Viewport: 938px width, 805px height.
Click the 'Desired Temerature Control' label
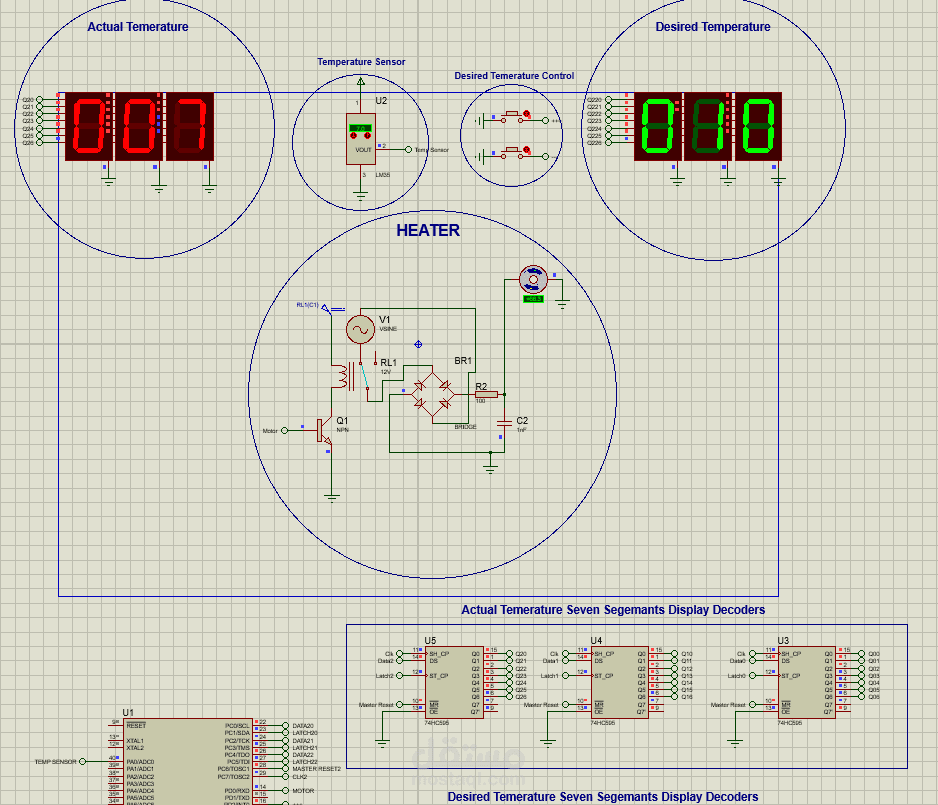pos(514,76)
